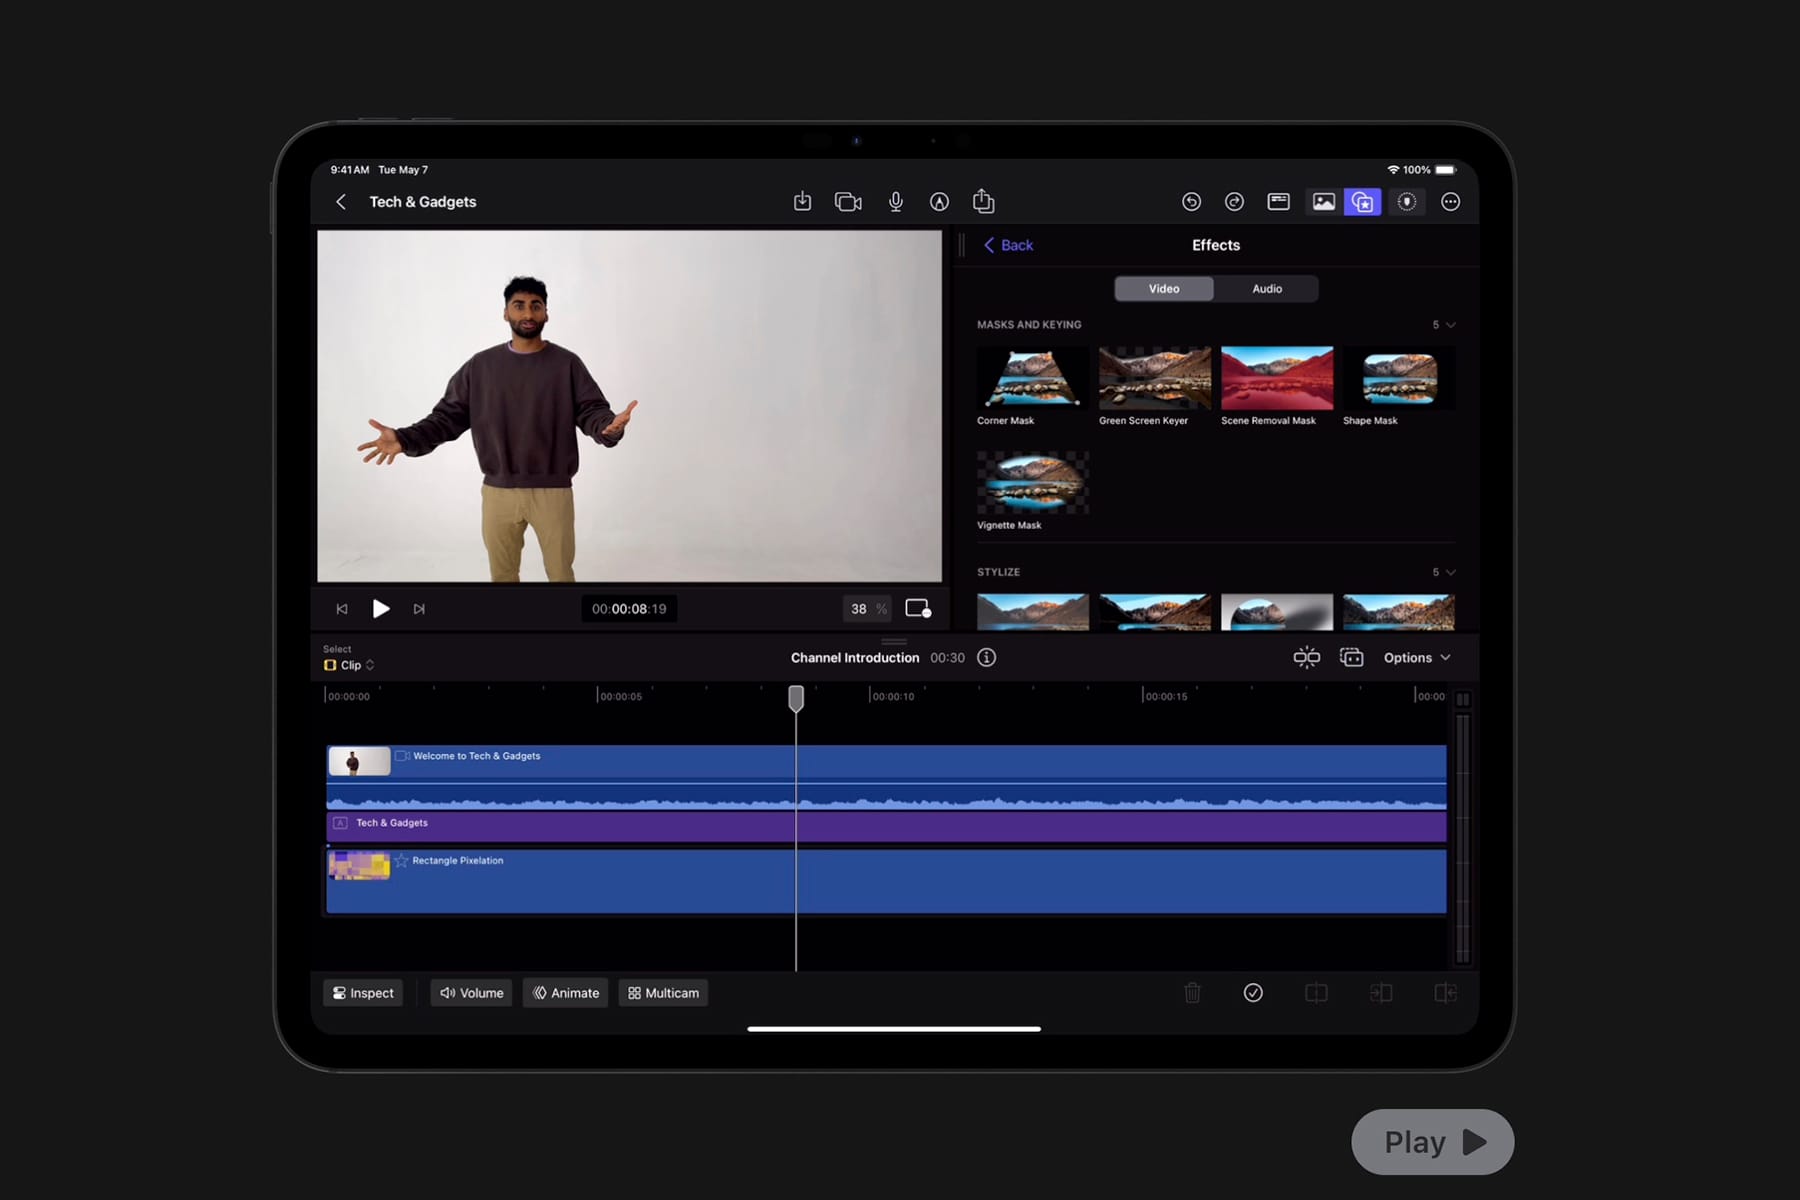Click the Play button below the iPad

1433,1142
